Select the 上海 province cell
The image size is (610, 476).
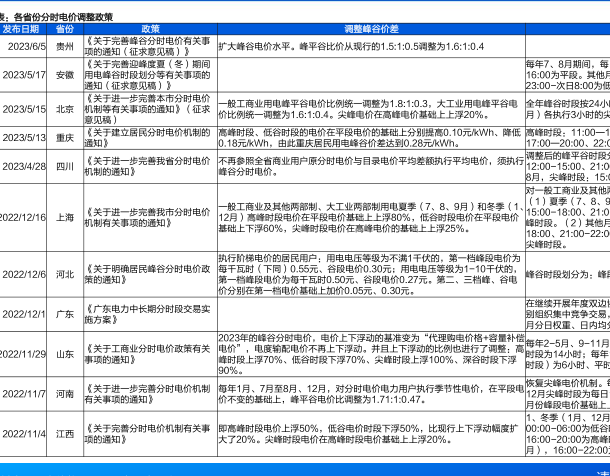[x=64, y=216]
